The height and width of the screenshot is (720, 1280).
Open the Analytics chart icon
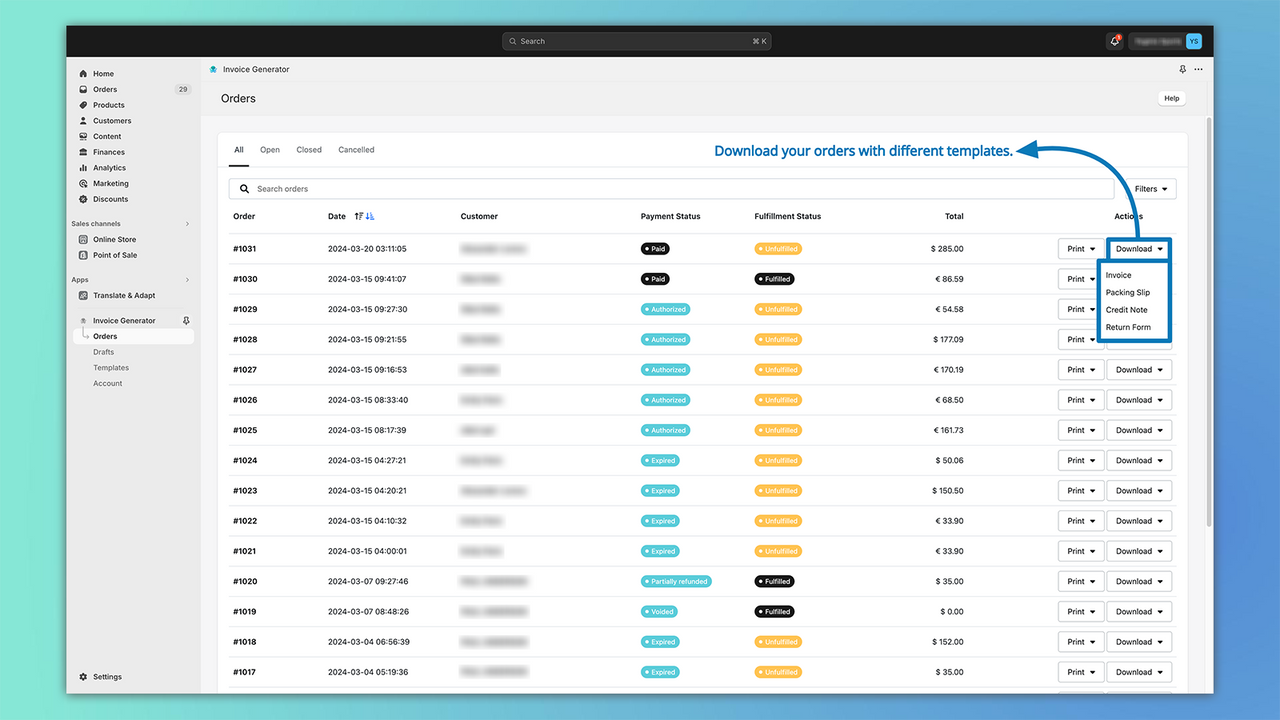(x=84, y=168)
